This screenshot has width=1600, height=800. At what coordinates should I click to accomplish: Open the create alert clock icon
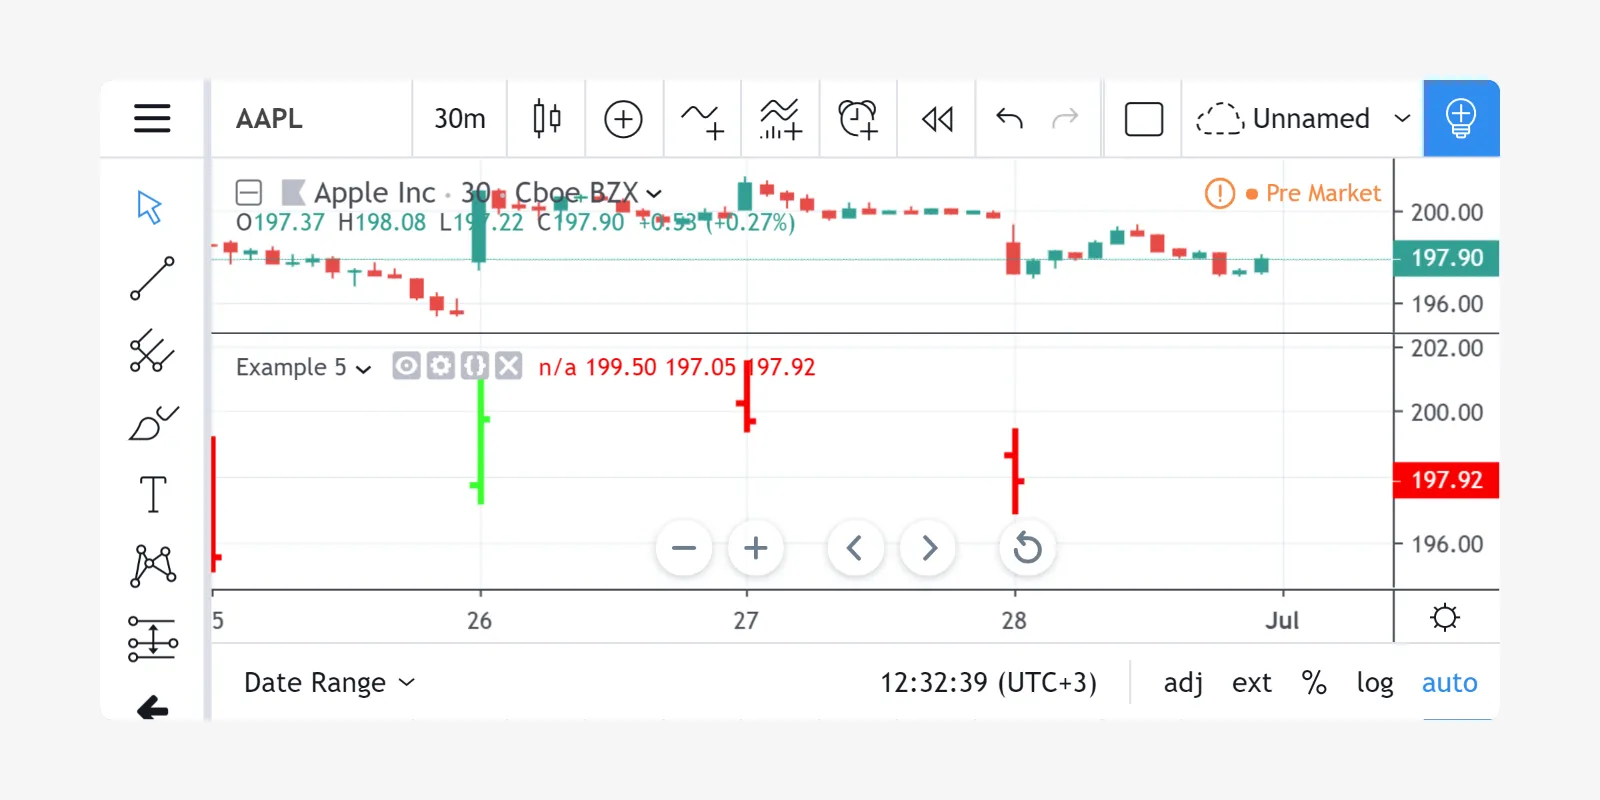click(858, 118)
